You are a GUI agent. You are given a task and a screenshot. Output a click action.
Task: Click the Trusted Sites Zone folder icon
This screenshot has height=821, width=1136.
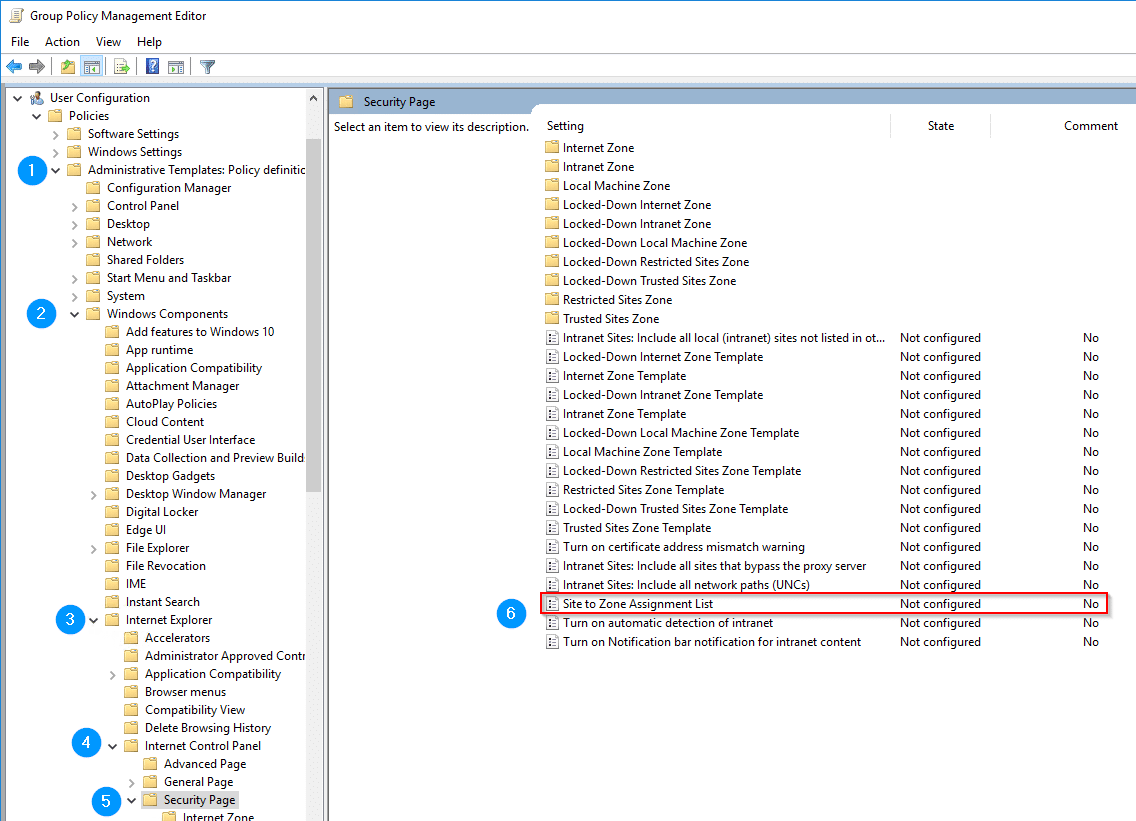[x=552, y=318]
